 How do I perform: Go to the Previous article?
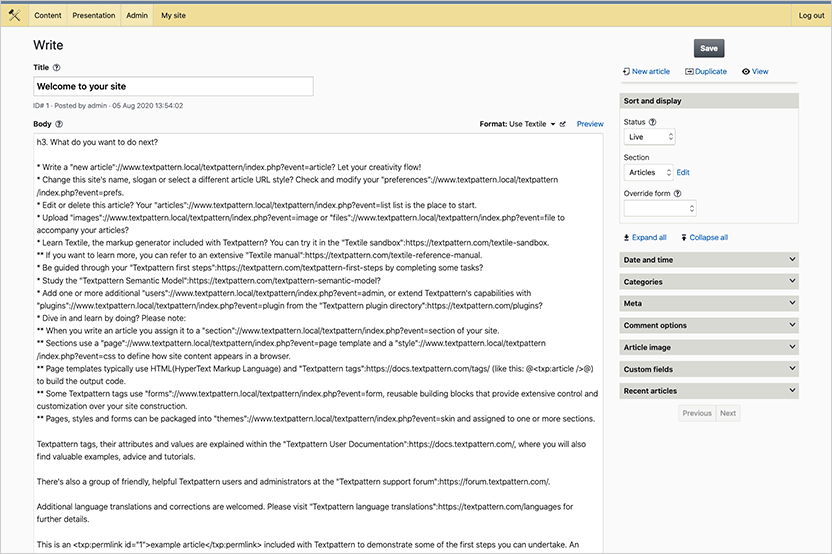(x=697, y=413)
